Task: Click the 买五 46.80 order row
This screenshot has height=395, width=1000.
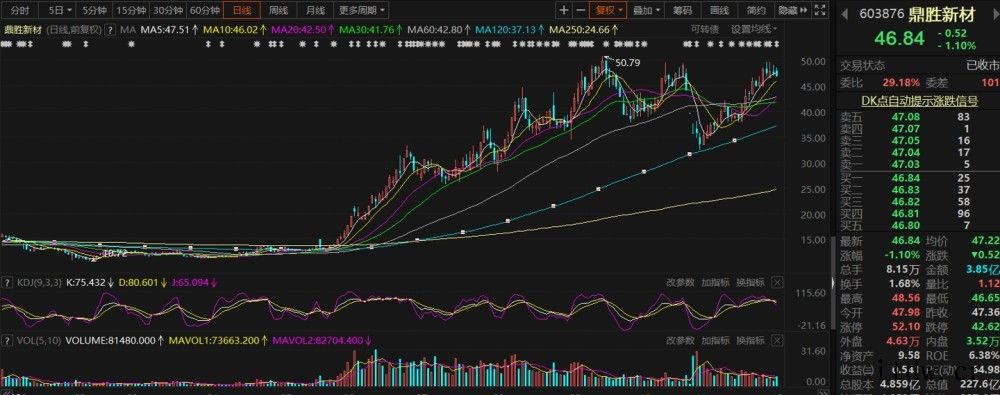Action: point(919,226)
